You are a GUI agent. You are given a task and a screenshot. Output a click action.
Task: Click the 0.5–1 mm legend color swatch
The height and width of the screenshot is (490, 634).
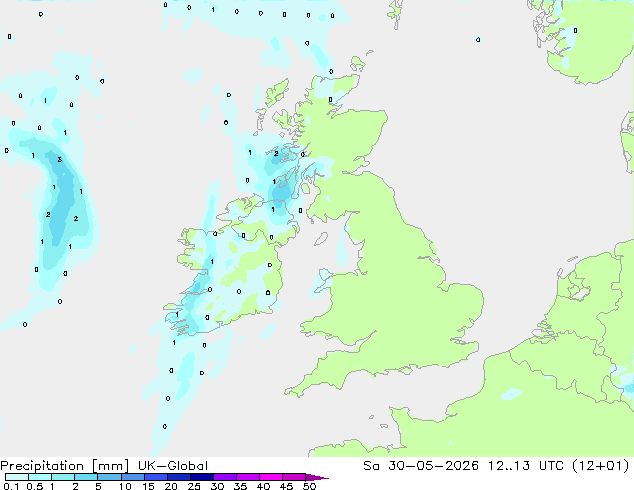pos(40,477)
